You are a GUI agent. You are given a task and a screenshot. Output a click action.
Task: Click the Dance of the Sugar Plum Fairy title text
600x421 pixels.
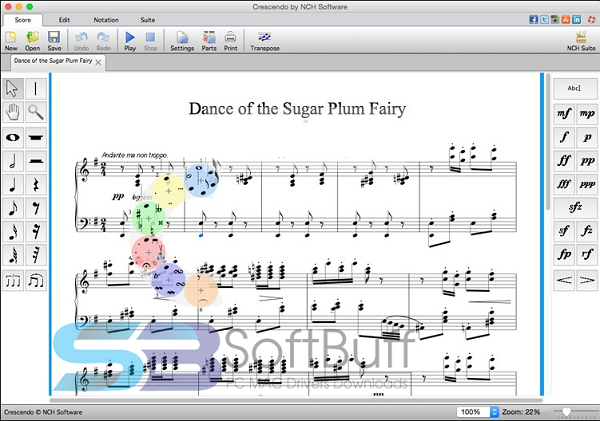tap(297, 109)
